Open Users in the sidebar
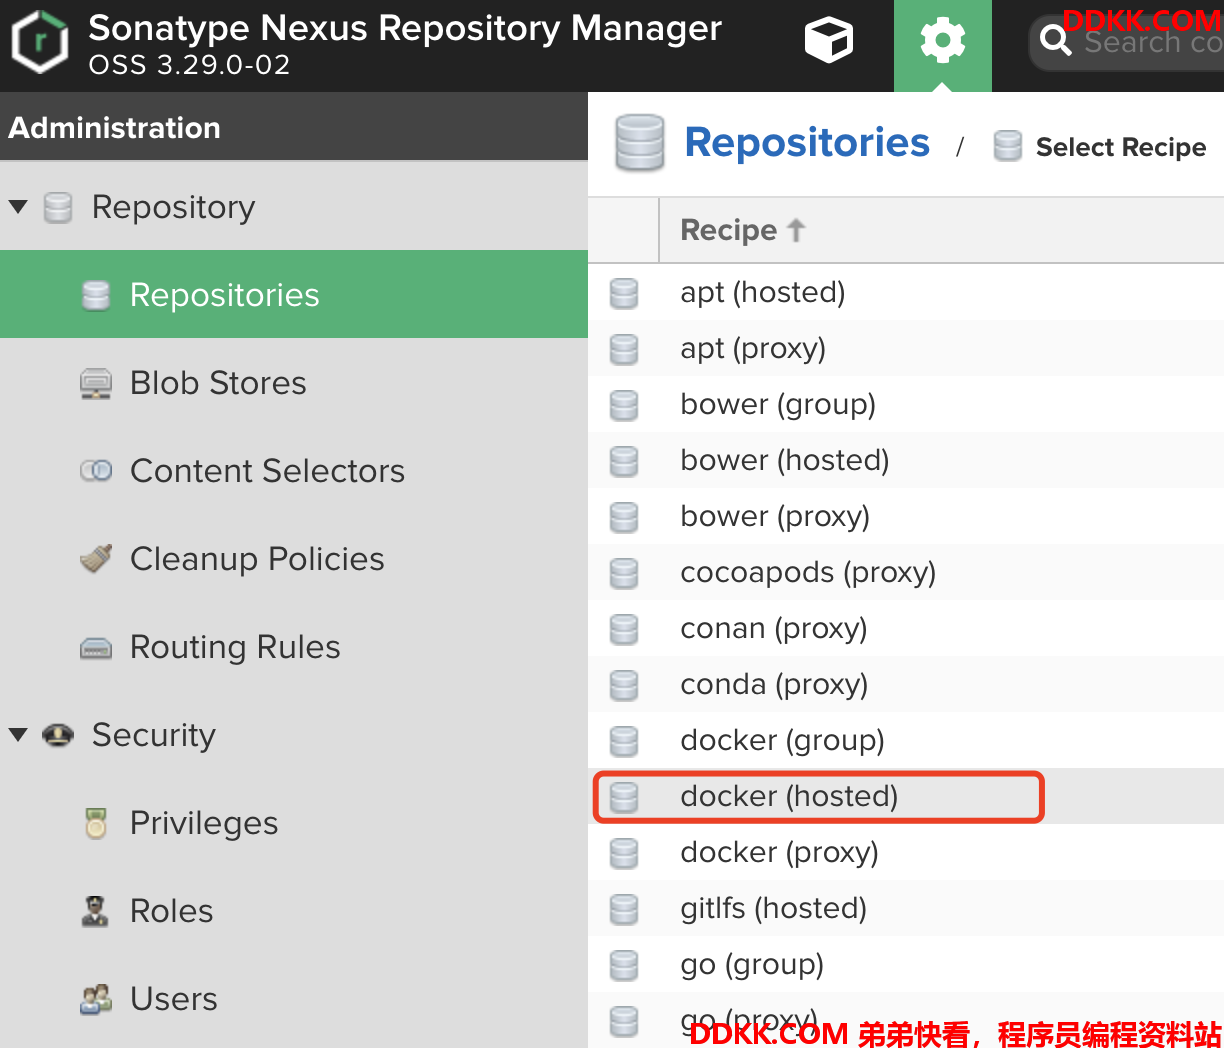Viewport: 1224px width, 1048px height. click(294, 998)
